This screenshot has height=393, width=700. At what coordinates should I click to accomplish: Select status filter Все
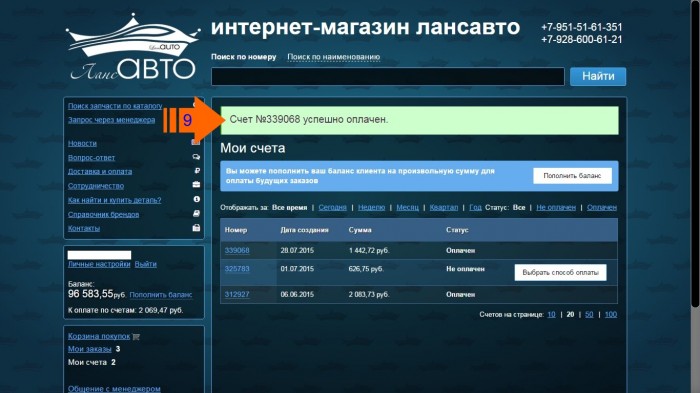(519, 207)
